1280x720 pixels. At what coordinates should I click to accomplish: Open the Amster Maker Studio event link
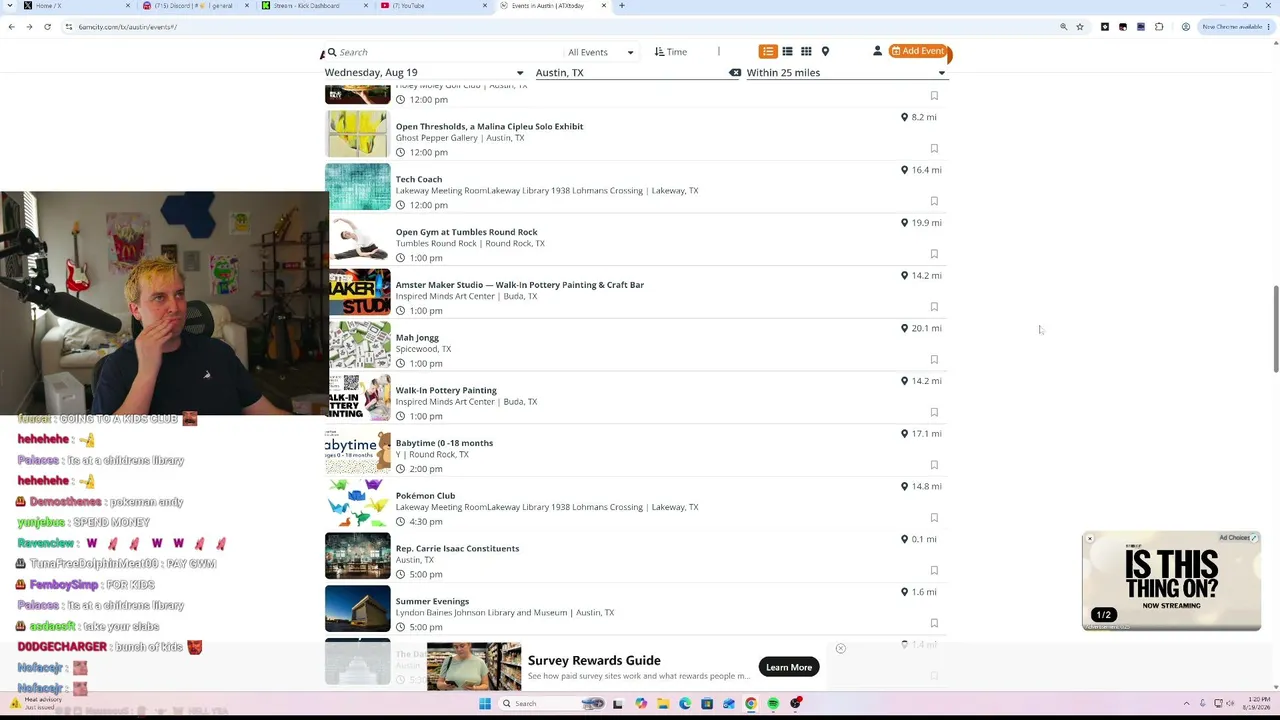(519, 285)
